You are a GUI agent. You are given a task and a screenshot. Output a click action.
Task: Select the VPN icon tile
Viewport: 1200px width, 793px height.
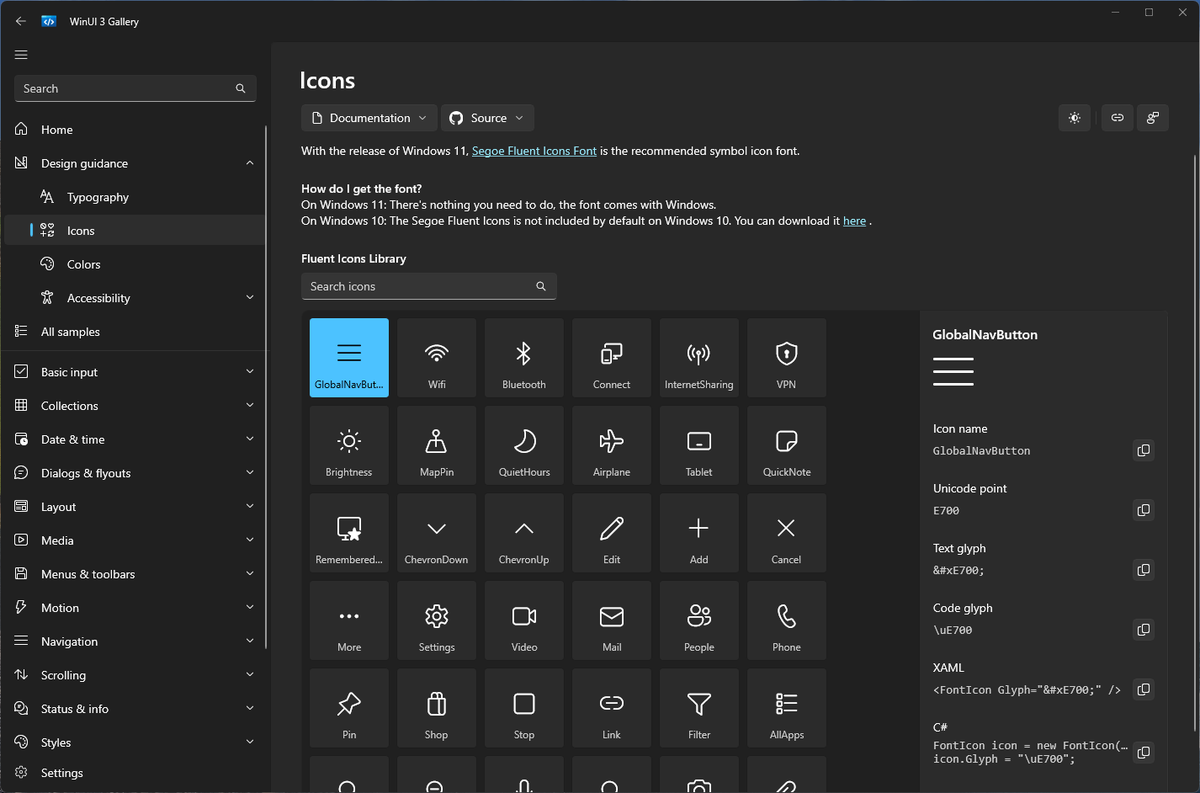(x=787, y=358)
